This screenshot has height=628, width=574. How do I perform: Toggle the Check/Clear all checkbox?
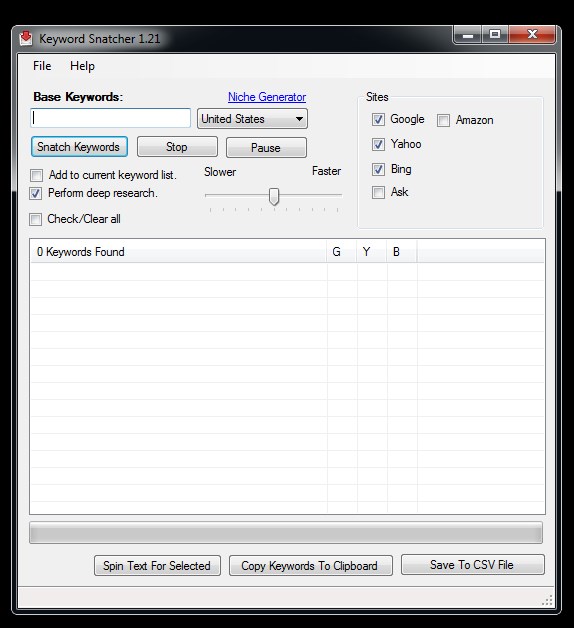pos(35,219)
